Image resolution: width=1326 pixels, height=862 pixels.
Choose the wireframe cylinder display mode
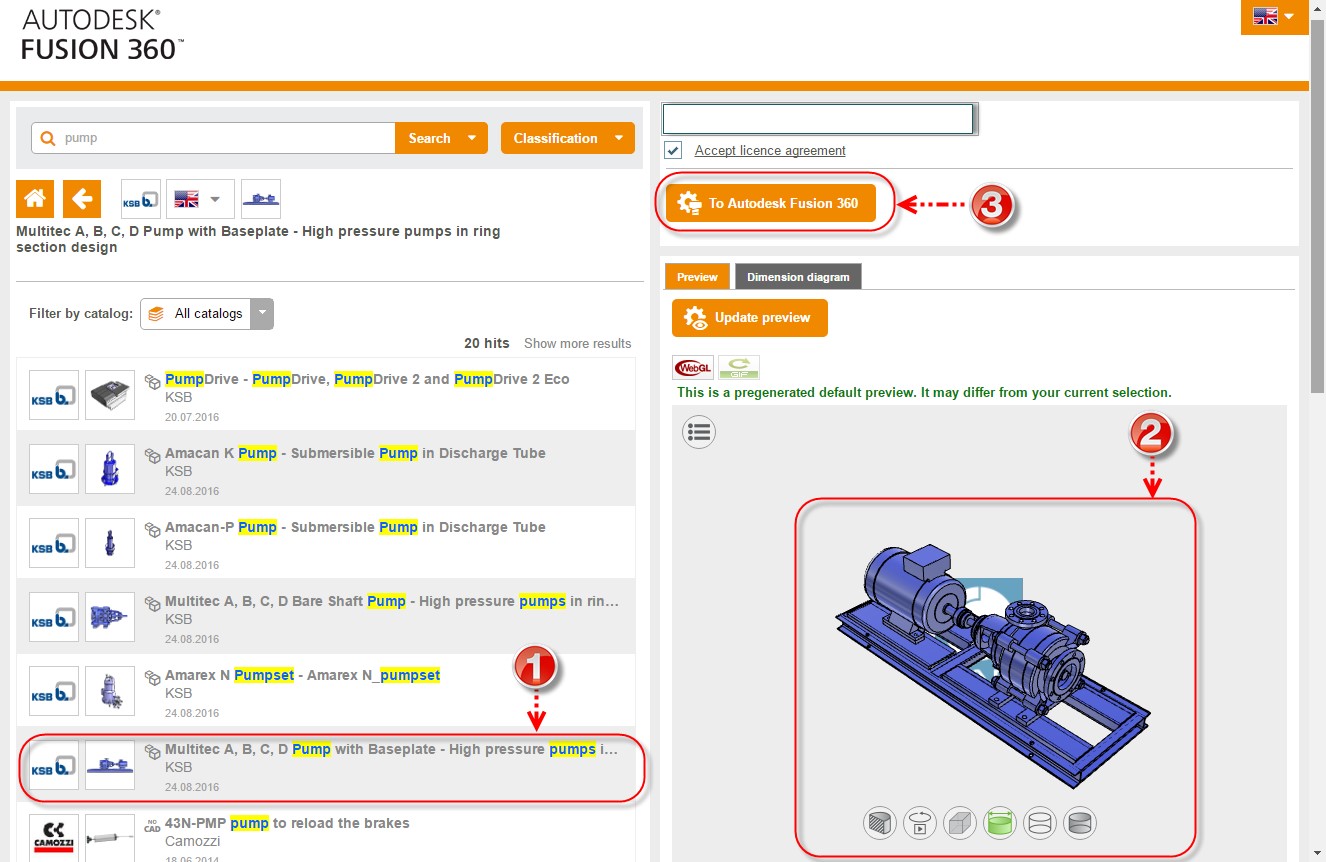tap(1040, 822)
